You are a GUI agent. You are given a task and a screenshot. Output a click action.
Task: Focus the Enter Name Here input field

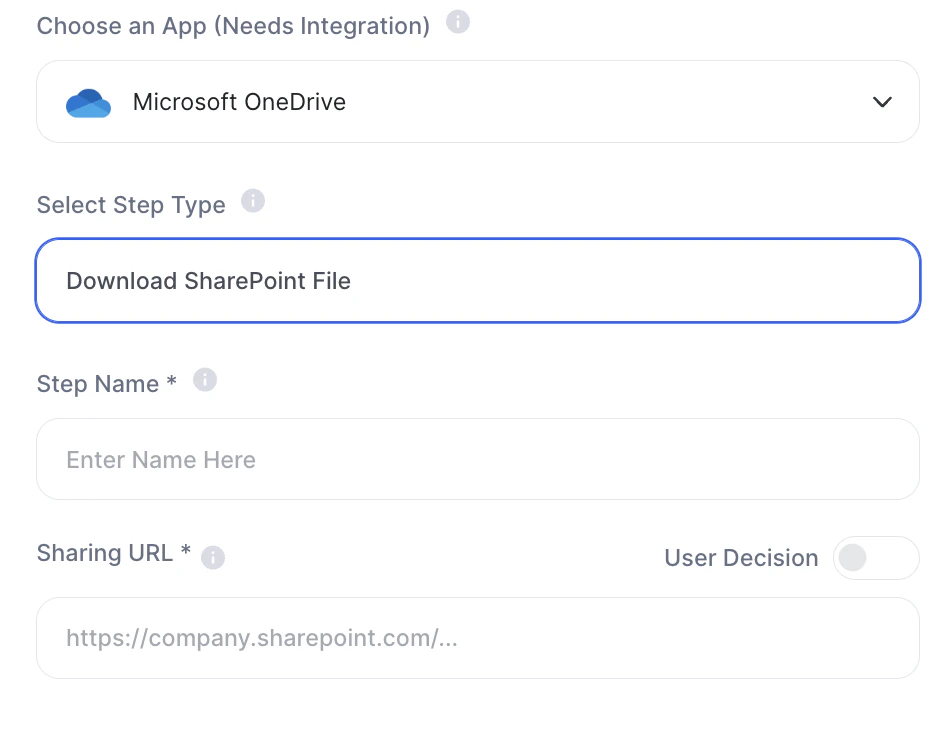pos(478,459)
